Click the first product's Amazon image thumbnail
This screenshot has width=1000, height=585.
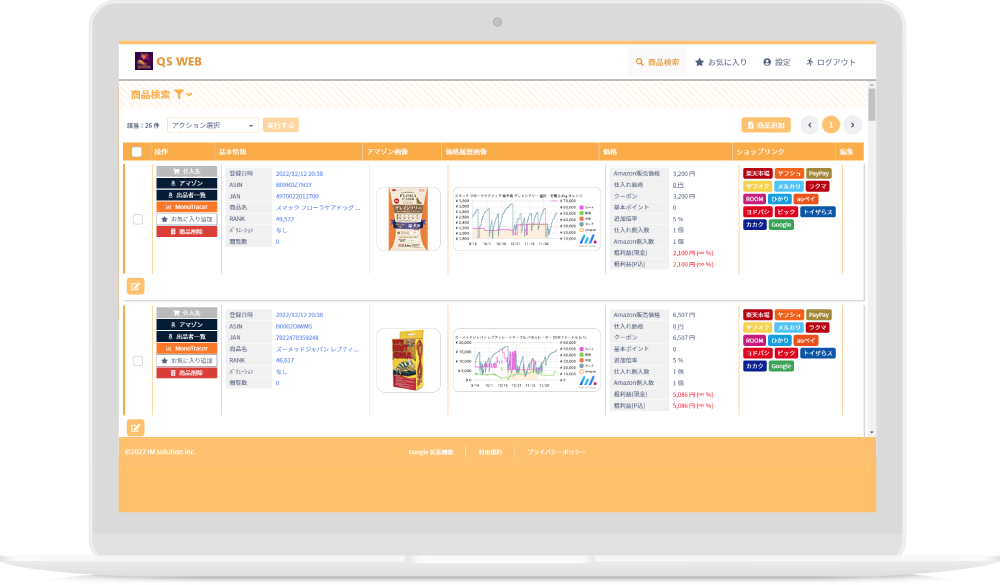(408, 218)
